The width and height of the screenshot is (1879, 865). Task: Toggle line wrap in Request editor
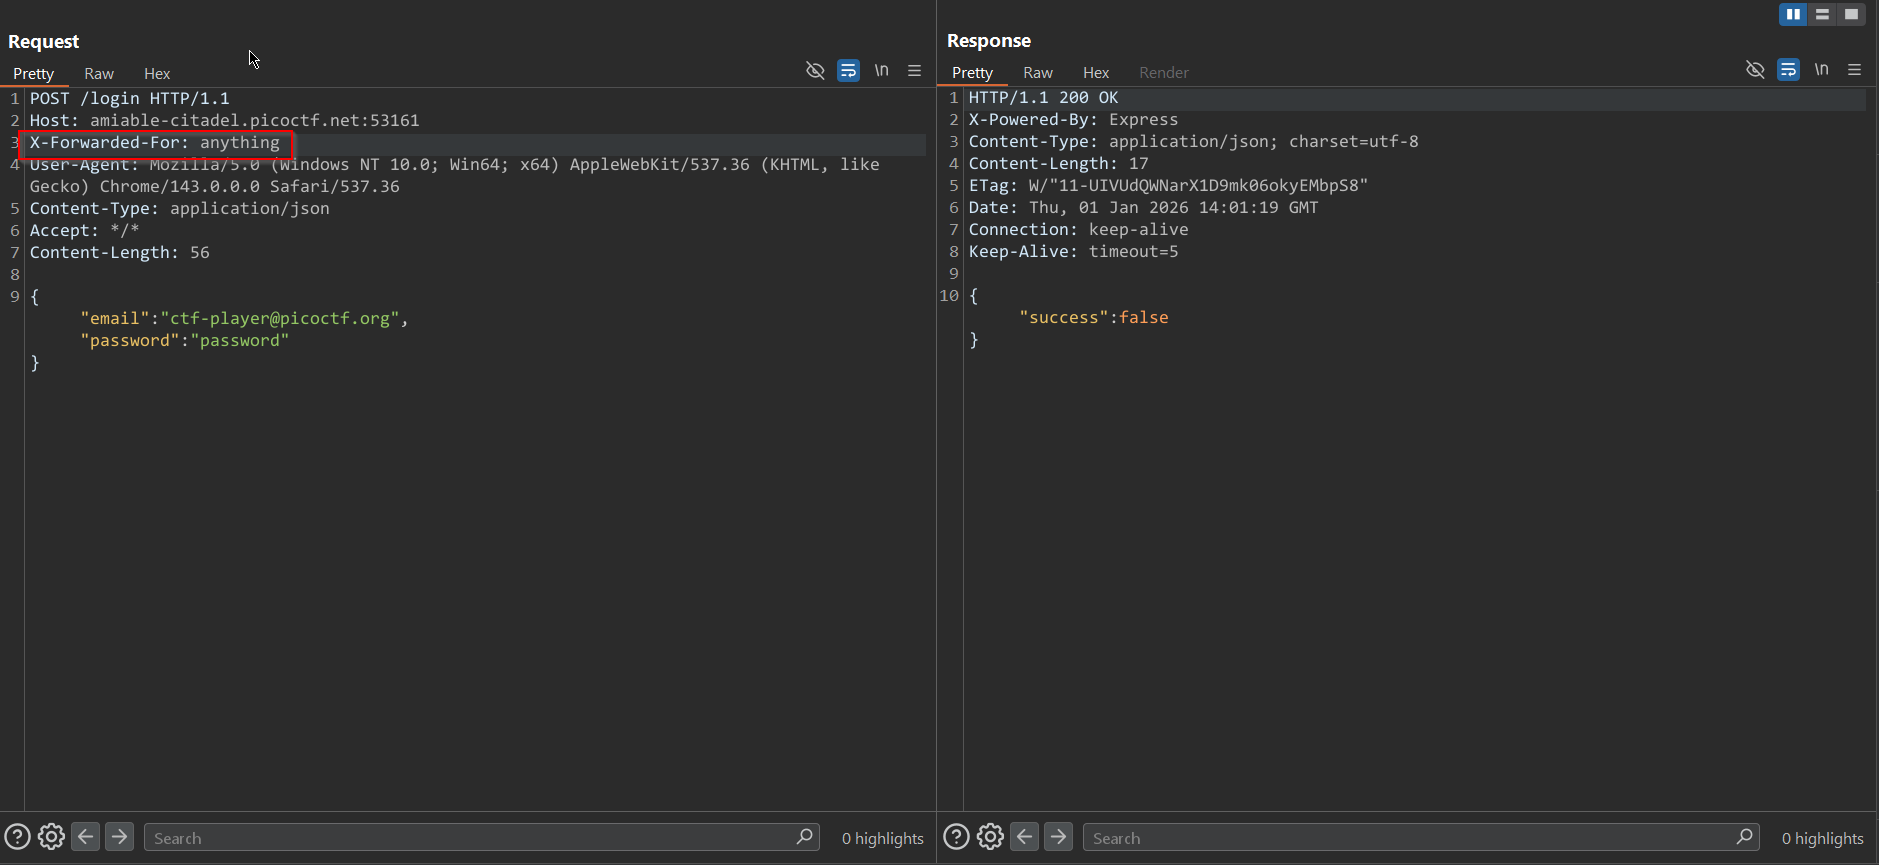point(848,71)
